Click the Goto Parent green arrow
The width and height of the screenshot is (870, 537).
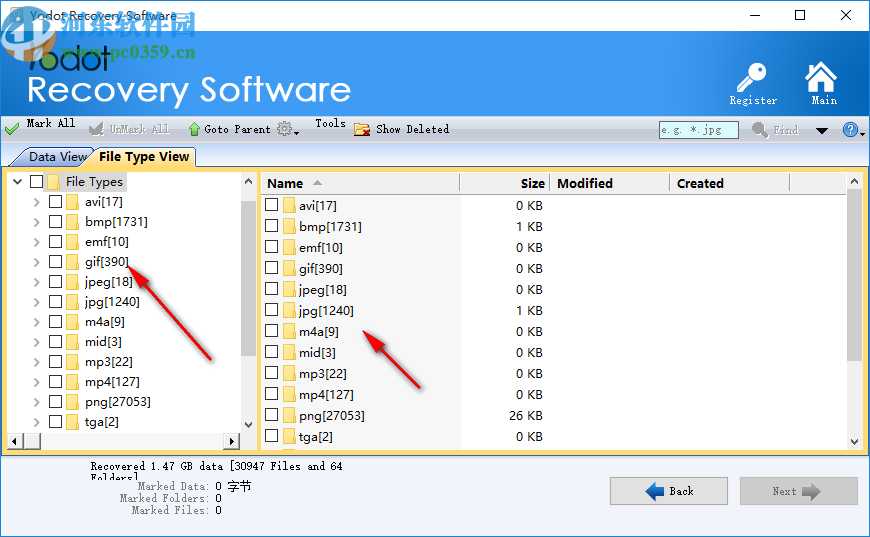[x=194, y=129]
